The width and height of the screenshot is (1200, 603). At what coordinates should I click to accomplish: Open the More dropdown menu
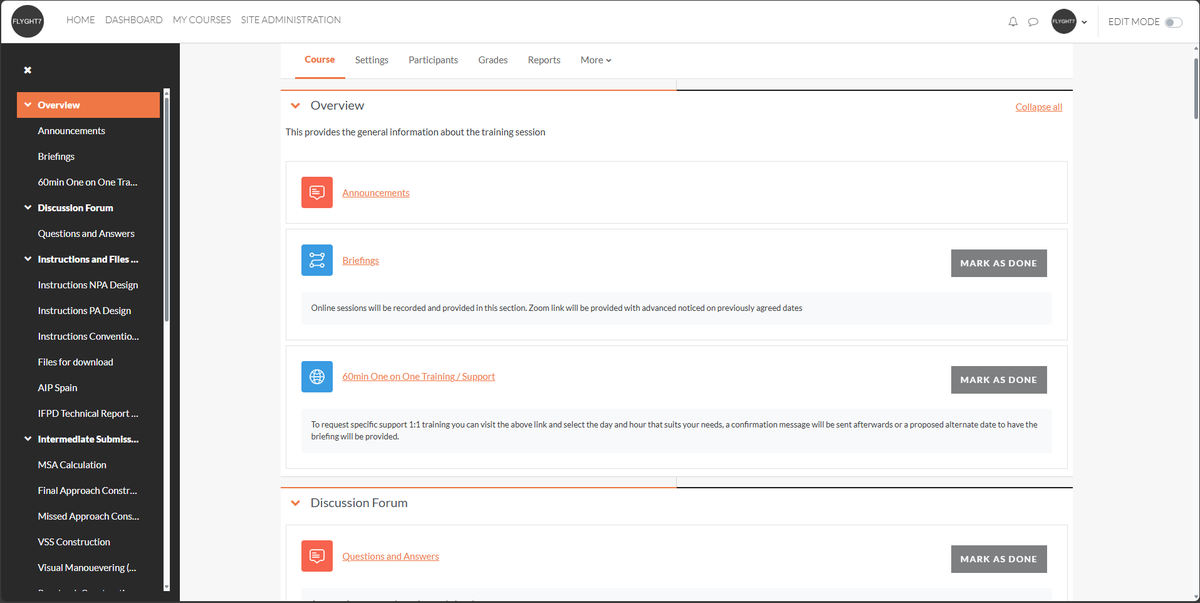[x=596, y=60]
